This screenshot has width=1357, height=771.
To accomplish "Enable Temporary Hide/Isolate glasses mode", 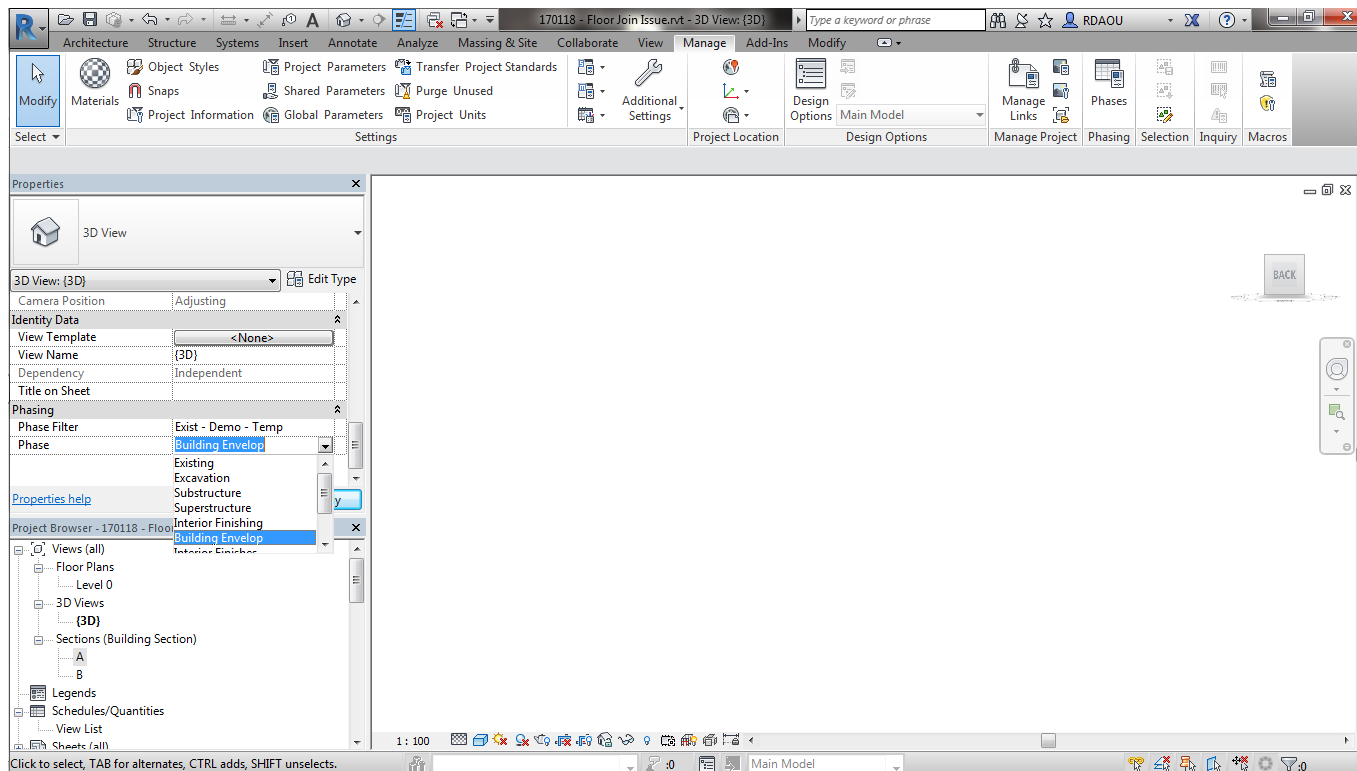I will [625, 739].
